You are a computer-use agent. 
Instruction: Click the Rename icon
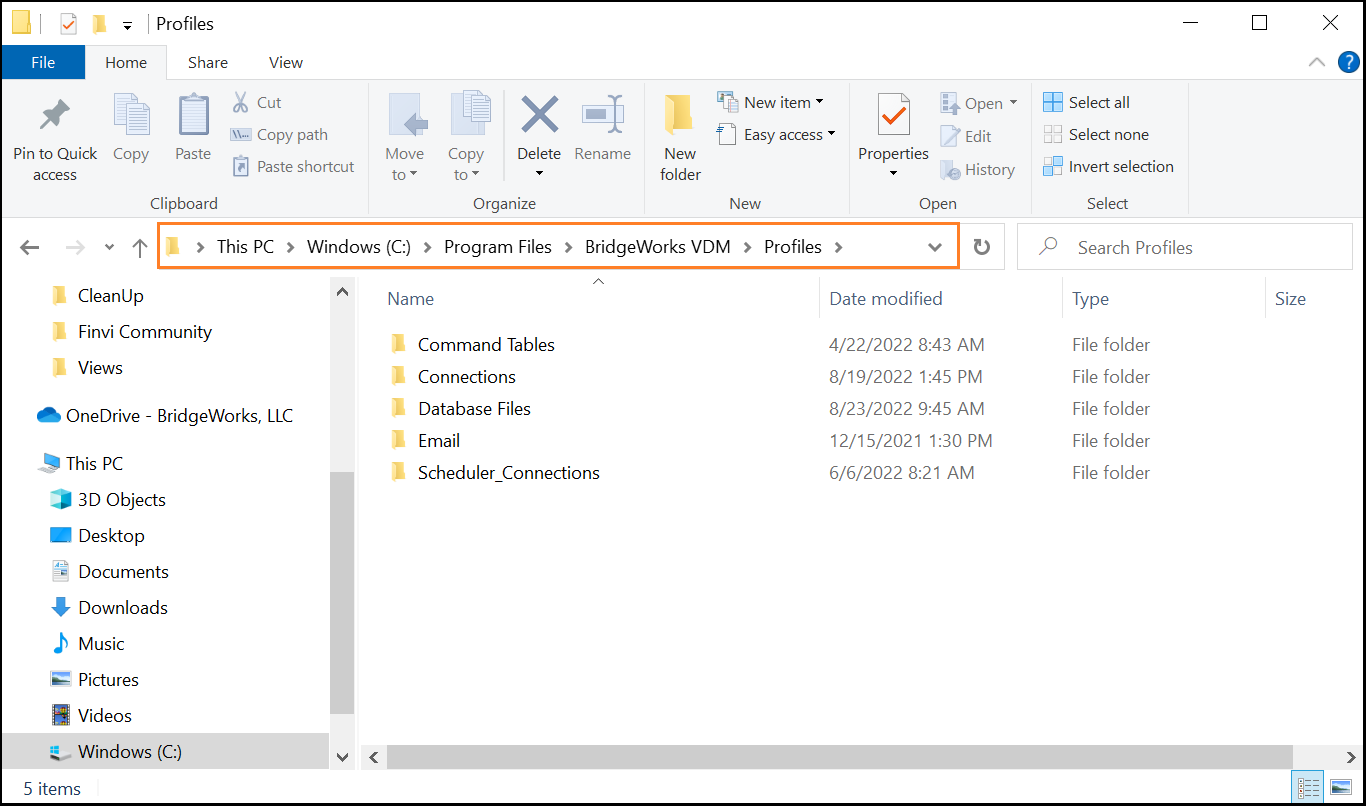click(603, 116)
